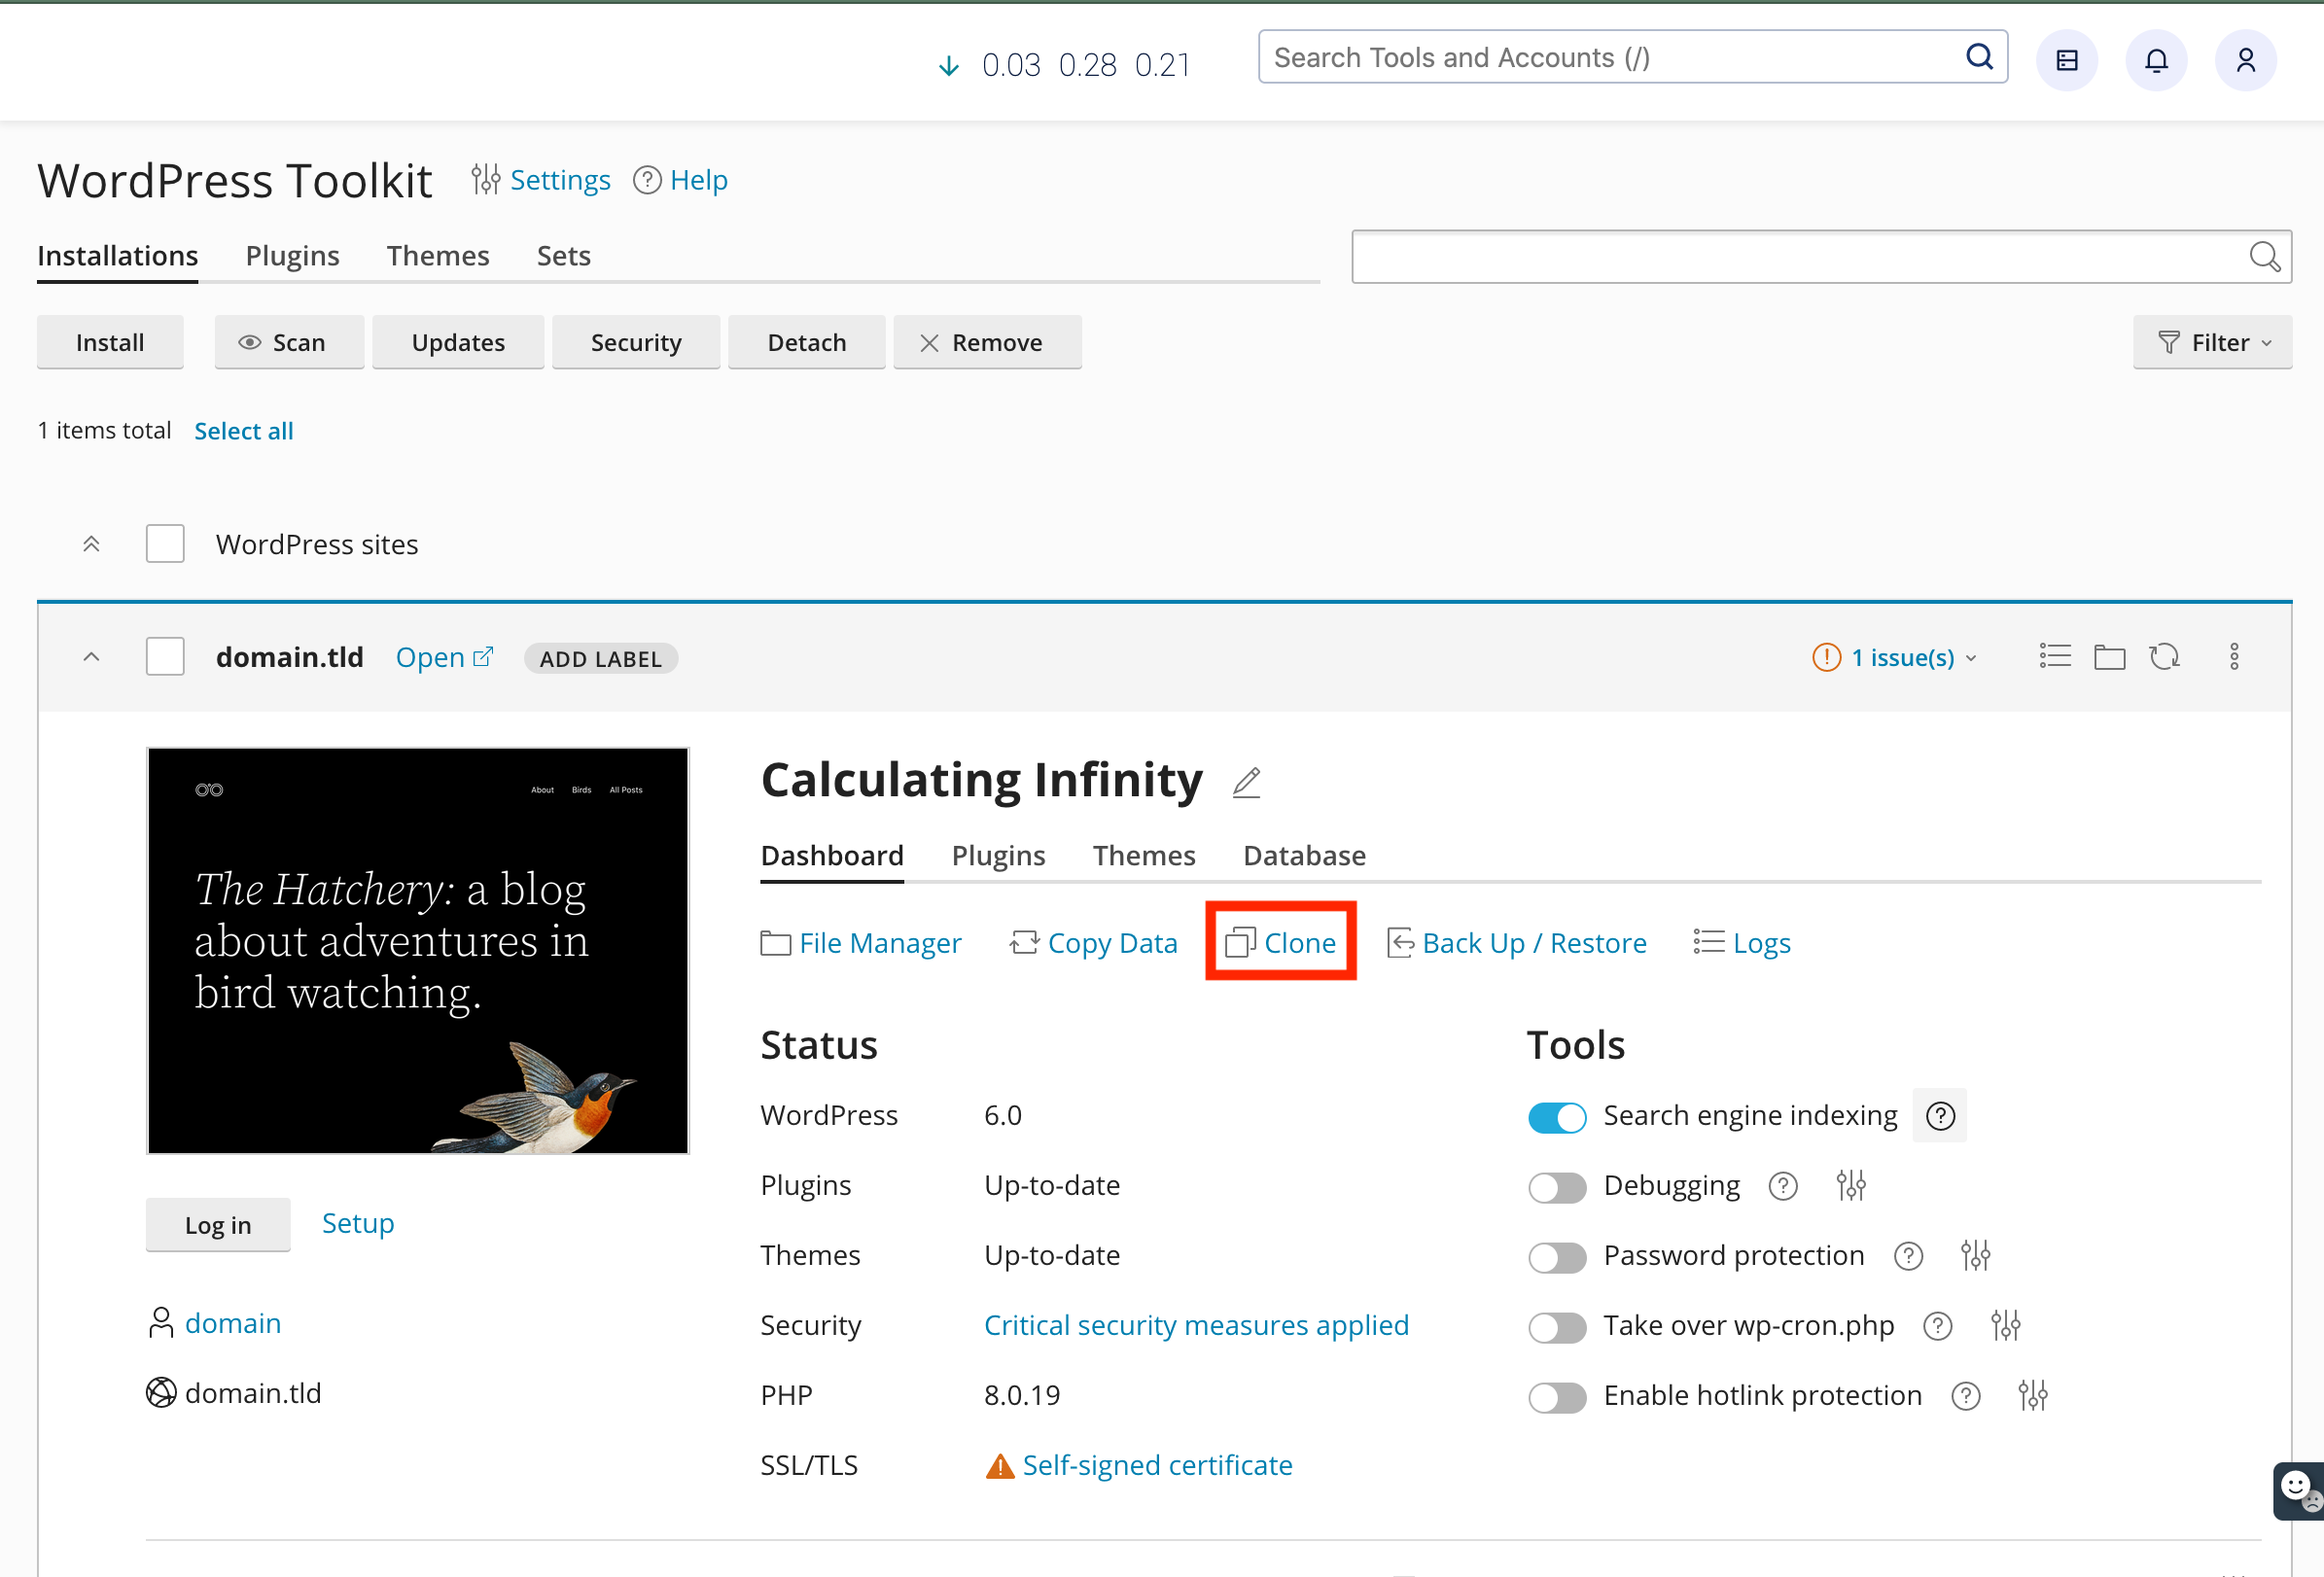Open WordPress Toolkit Settings link

coord(541,180)
